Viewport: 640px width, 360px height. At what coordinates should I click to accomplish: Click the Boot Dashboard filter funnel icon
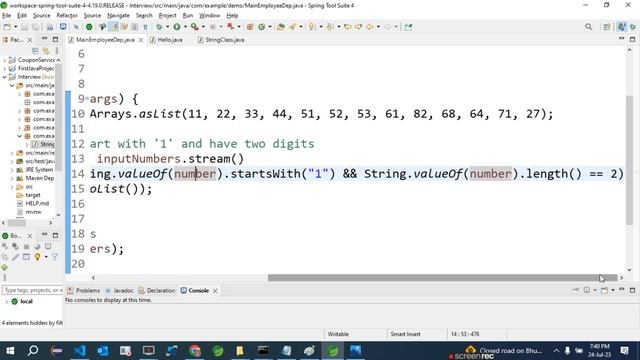pyautogui.click(x=54, y=257)
